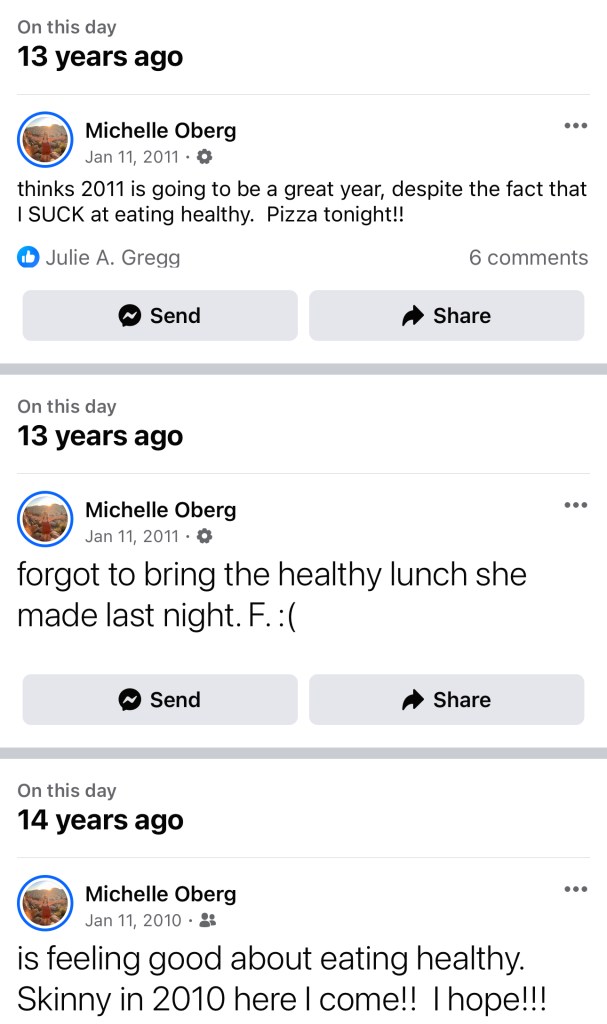The height and width of the screenshot is (1024, 607).
Task: Open Julie A. Gregg's reaction list
Action: tap(113, 258)
